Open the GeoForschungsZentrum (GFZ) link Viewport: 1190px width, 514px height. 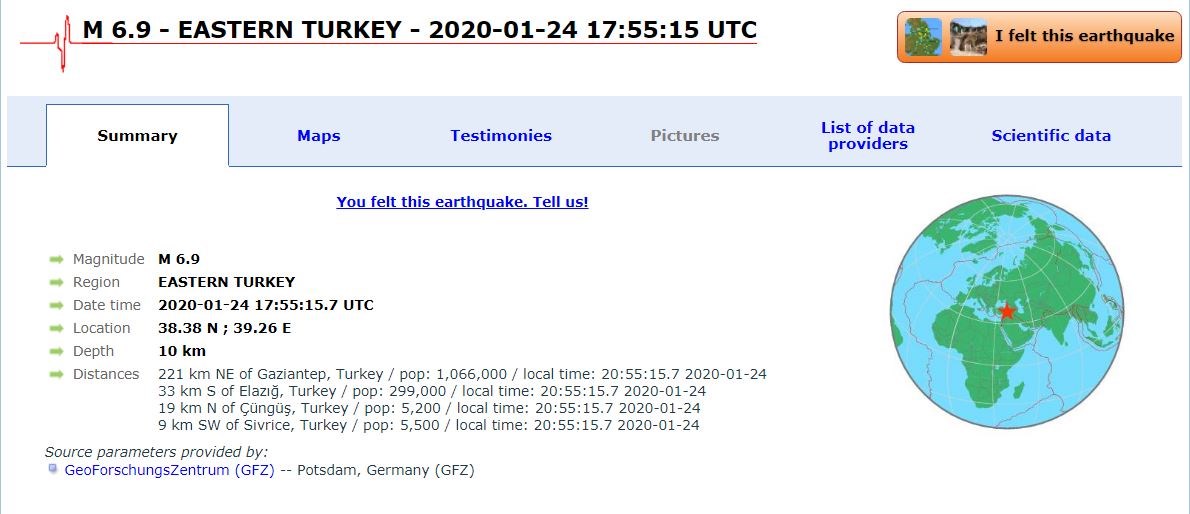click(169, 470)
